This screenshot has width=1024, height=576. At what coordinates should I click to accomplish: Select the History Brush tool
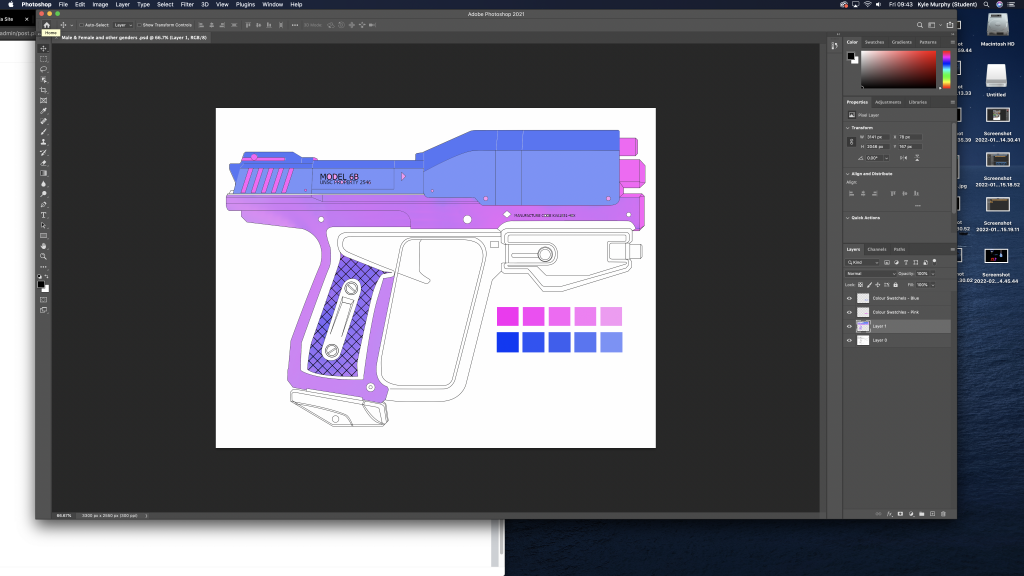coord(44,153)
